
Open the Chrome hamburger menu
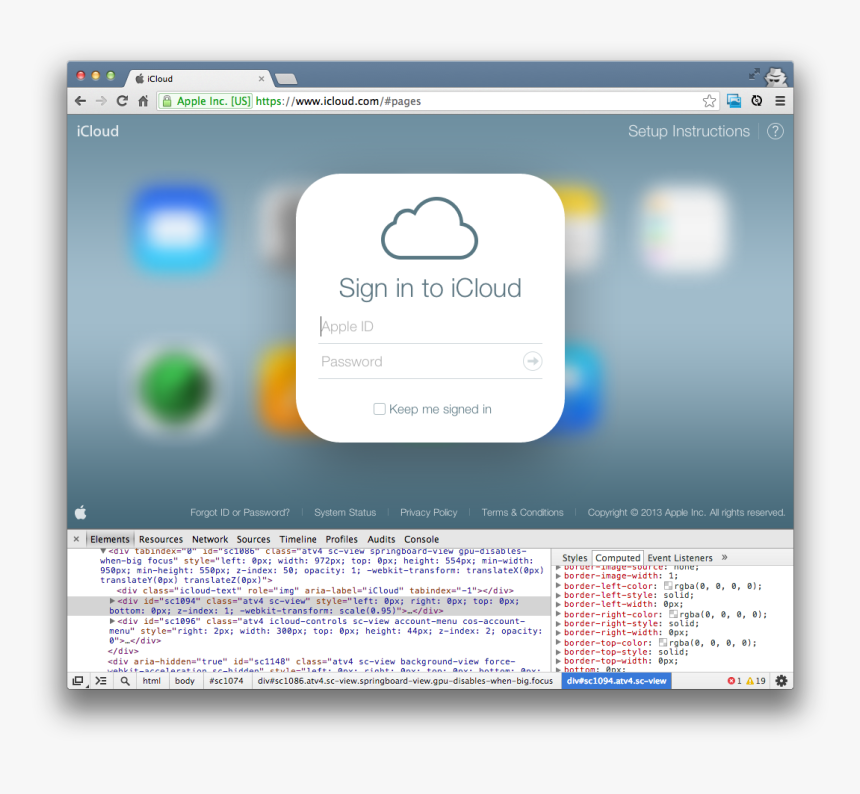[x=780, y=101]
